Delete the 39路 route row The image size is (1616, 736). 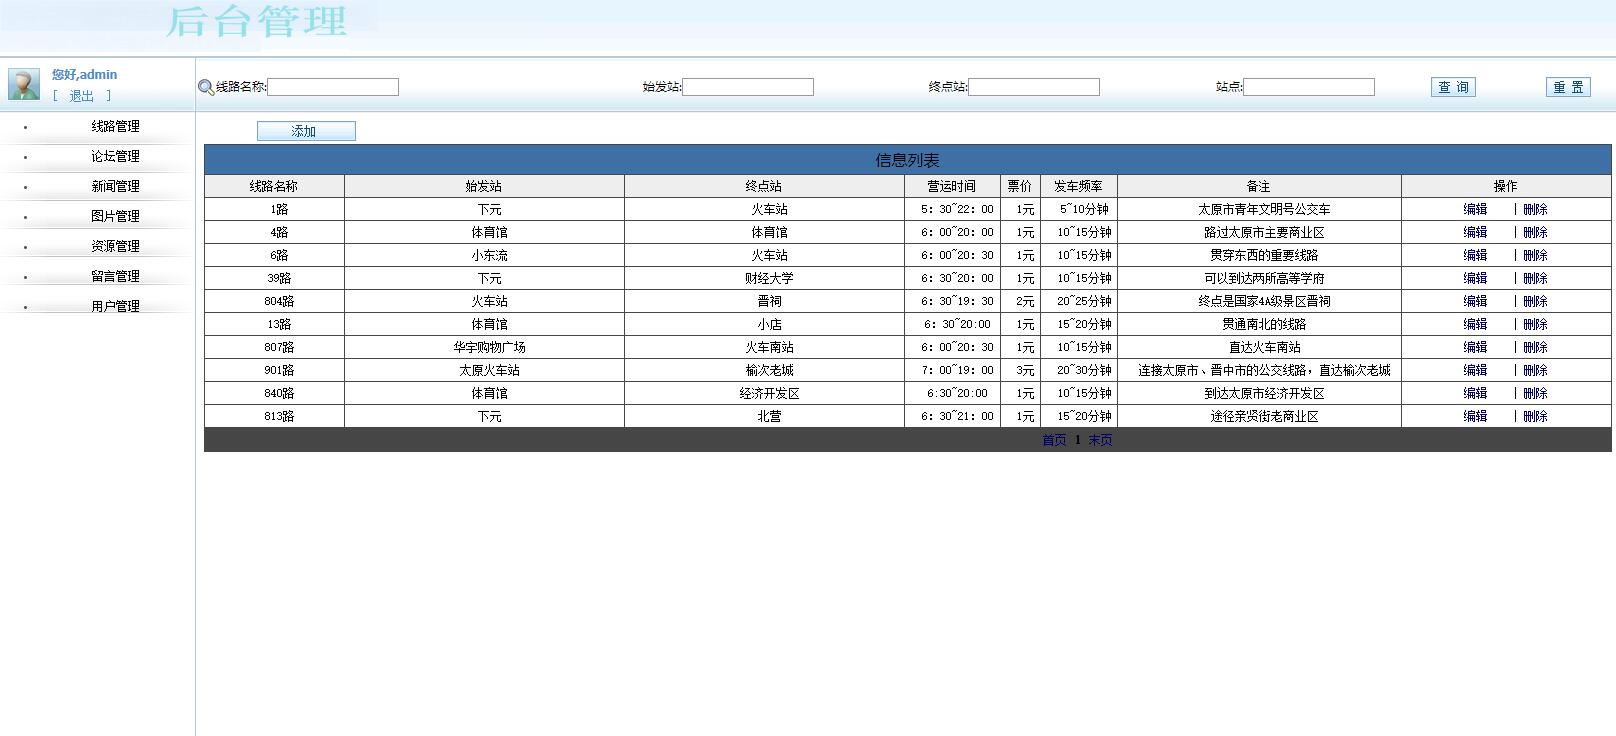click(1535, 278)
